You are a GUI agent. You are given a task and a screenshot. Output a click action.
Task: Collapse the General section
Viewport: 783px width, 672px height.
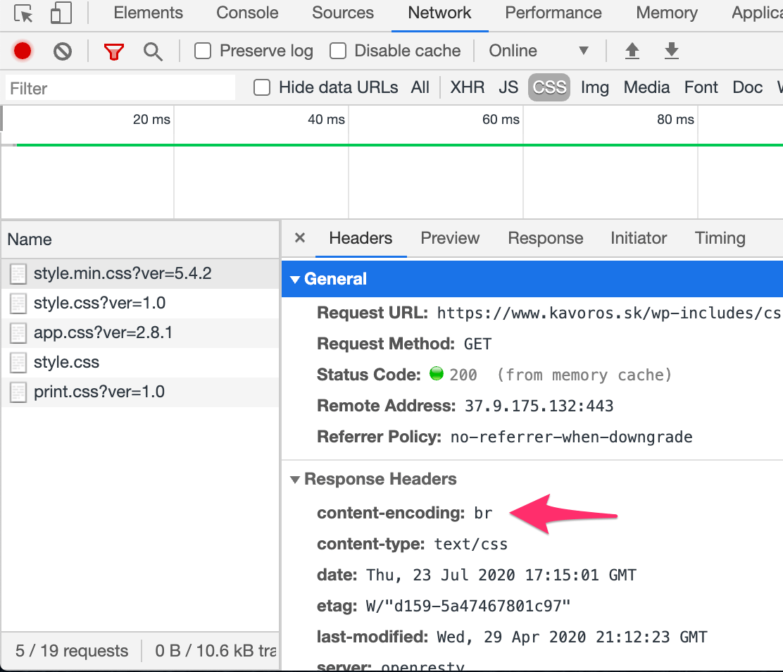coord(295,279)
